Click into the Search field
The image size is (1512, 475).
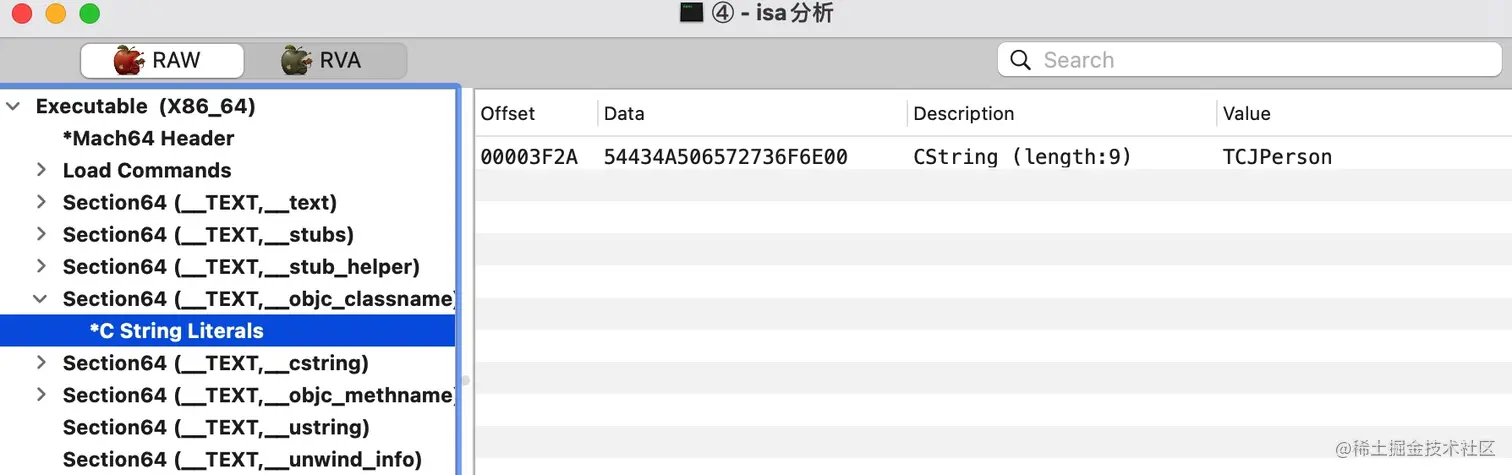click(1260, 60)
